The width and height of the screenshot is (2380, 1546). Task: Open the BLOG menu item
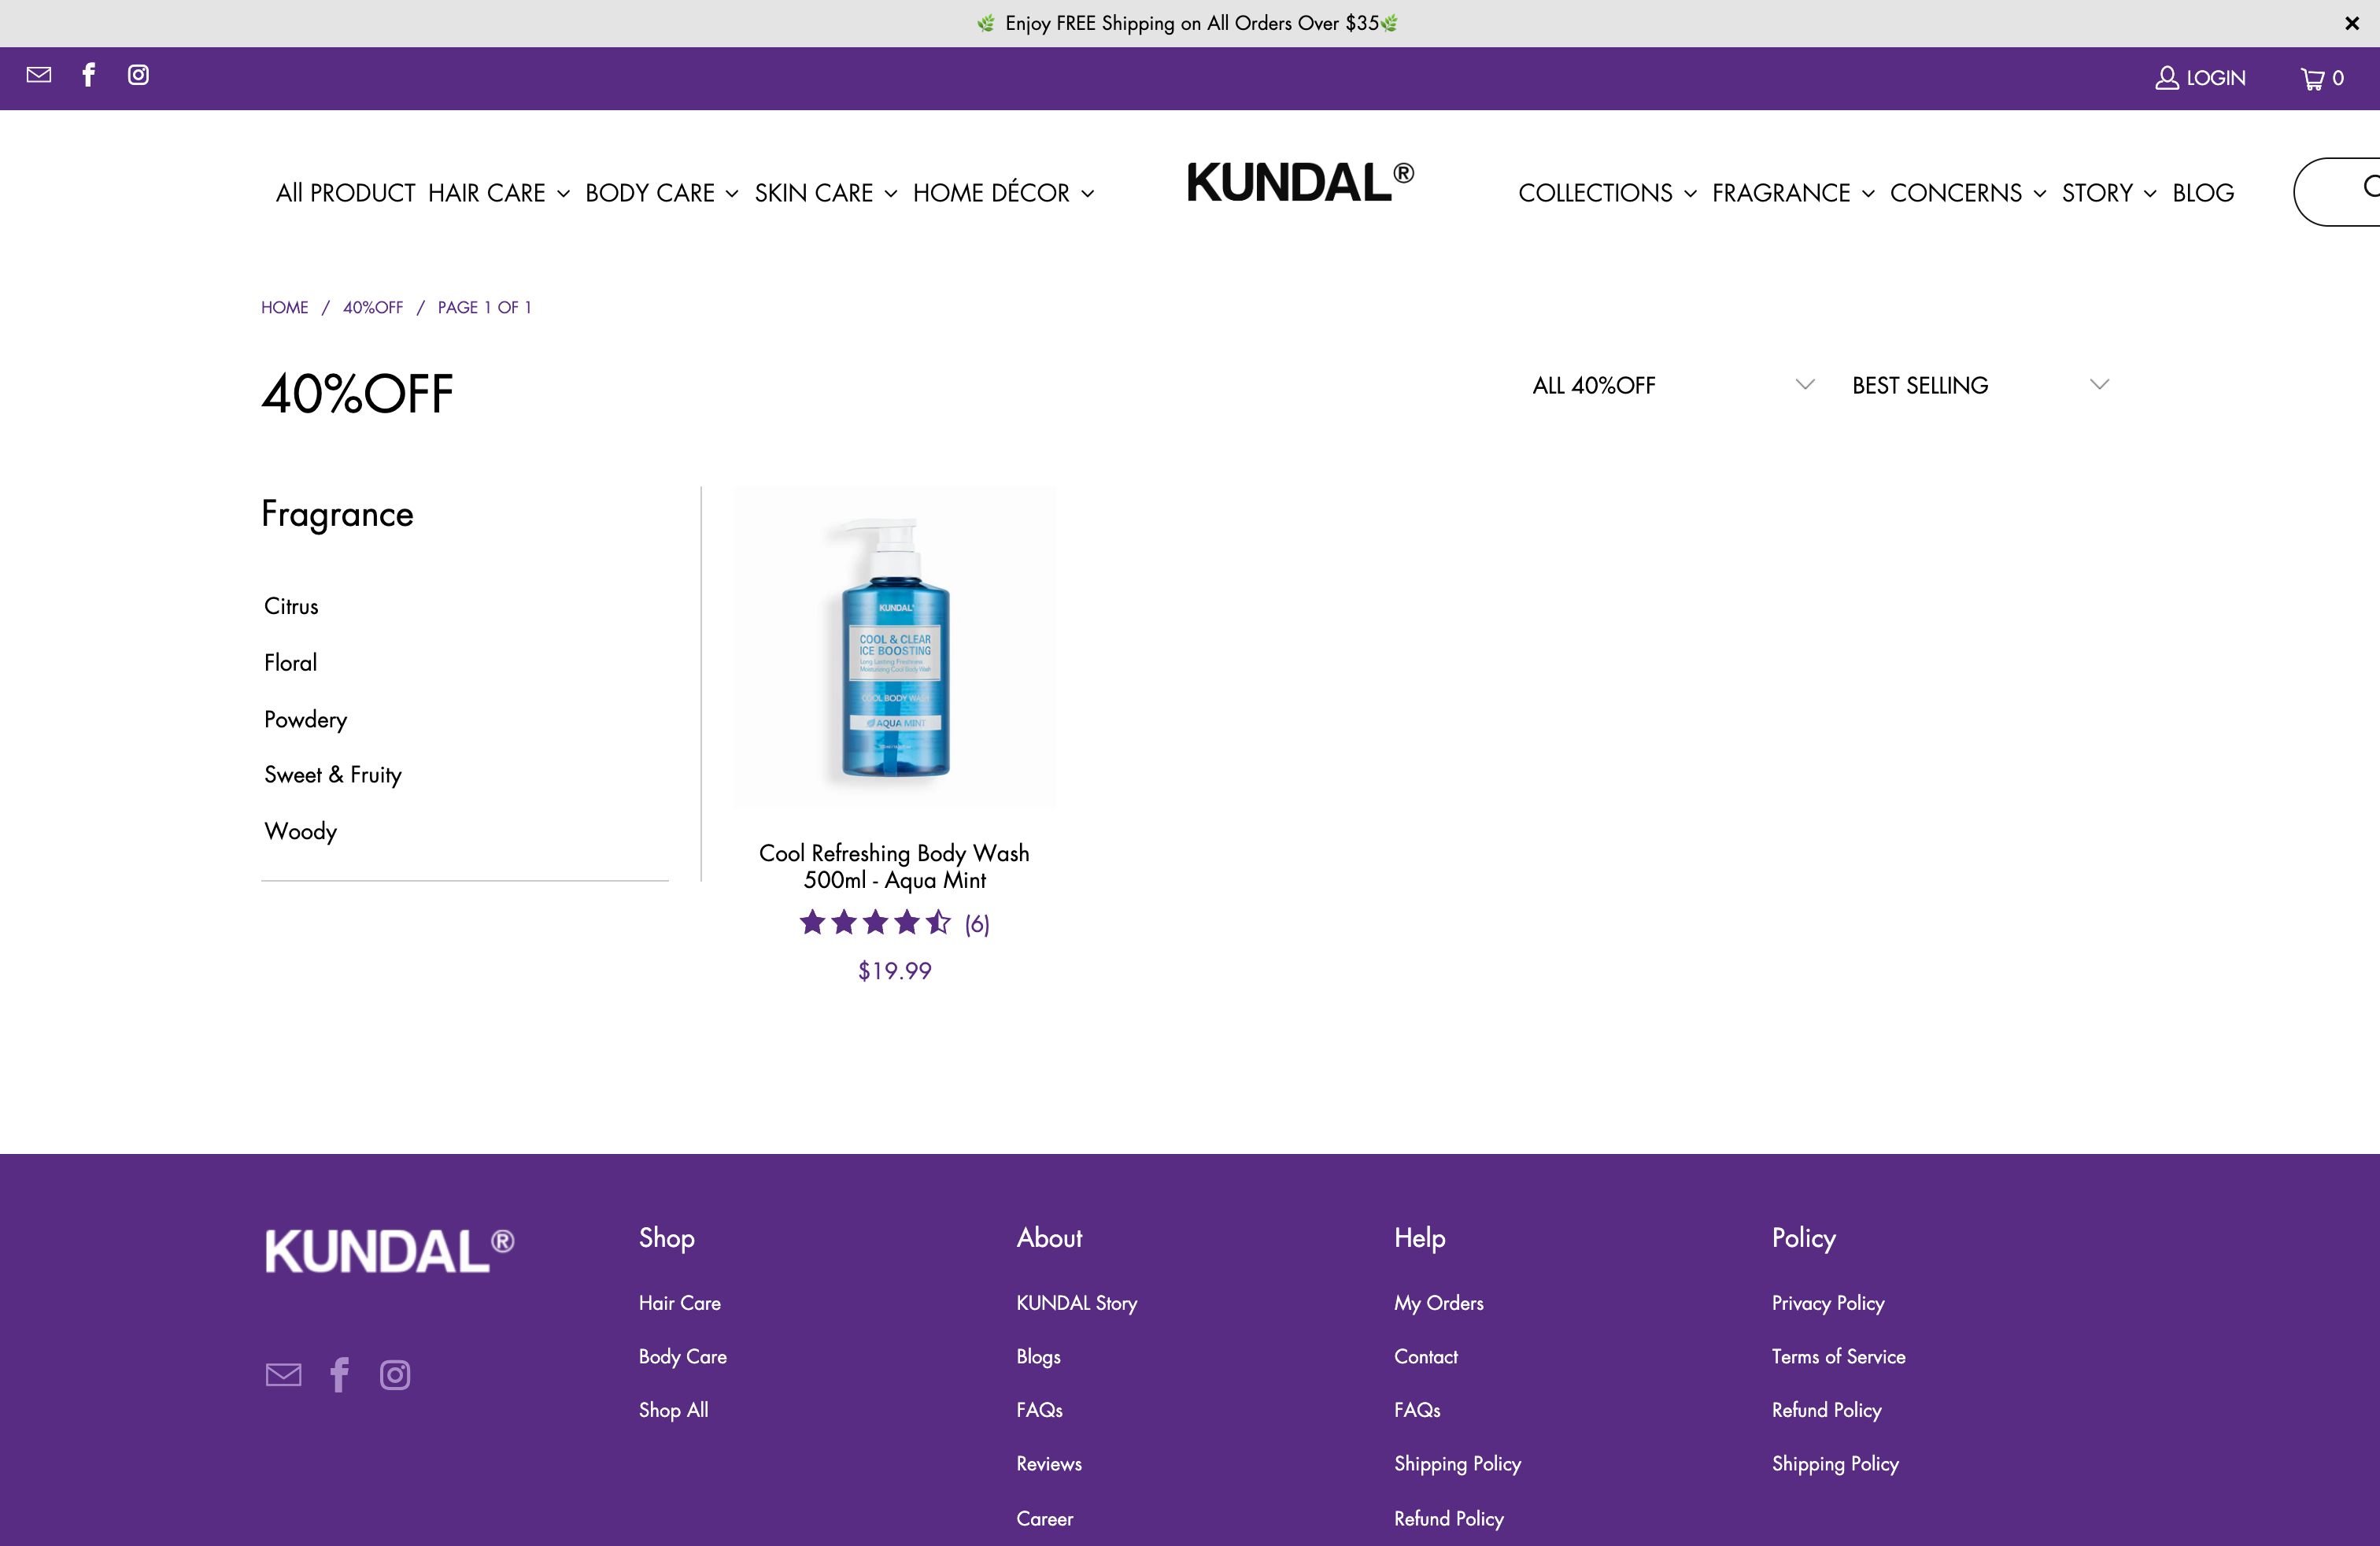(2203, 193)
